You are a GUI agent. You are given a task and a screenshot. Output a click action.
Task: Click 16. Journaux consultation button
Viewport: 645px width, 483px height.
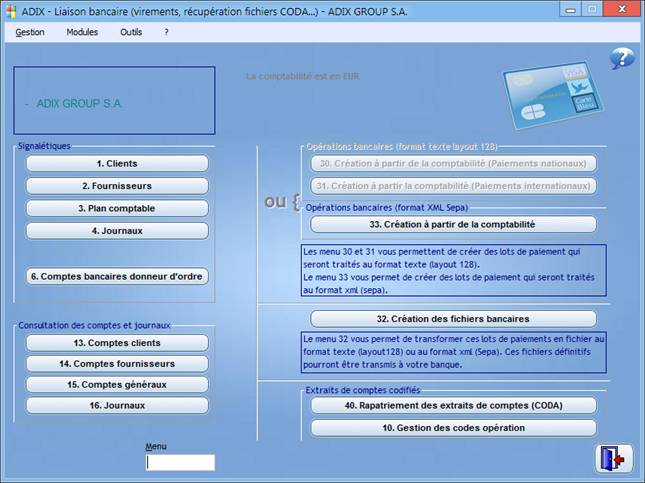click(117, 405)
